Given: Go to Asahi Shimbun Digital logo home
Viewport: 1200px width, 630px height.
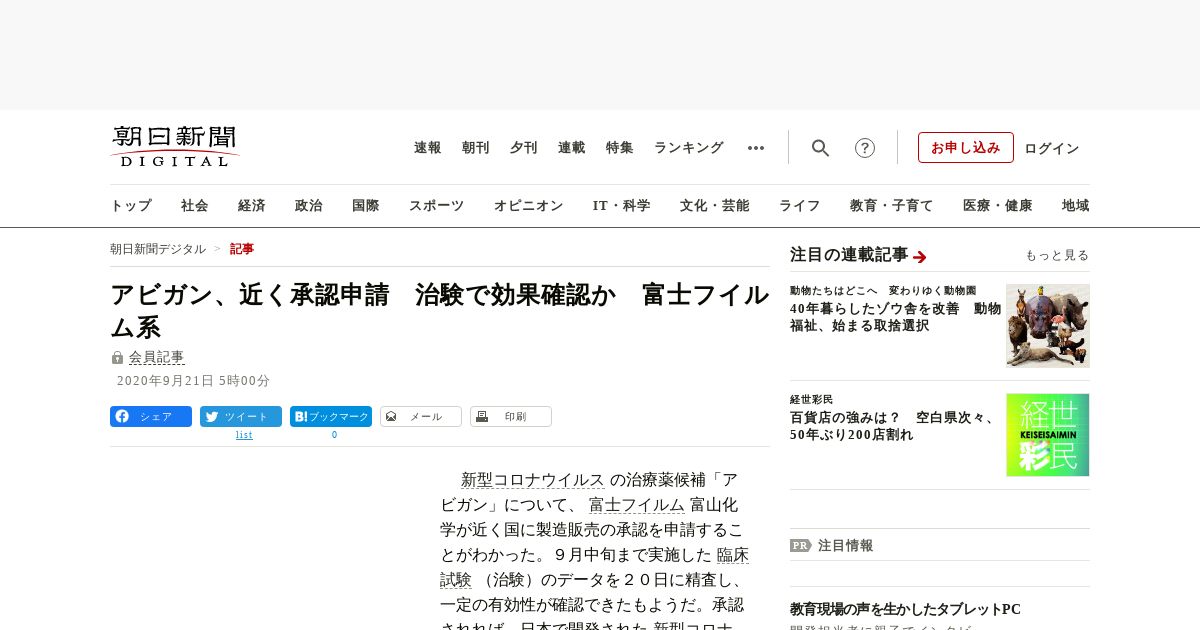Looking at the screenshot, I should tap(175, 147).
